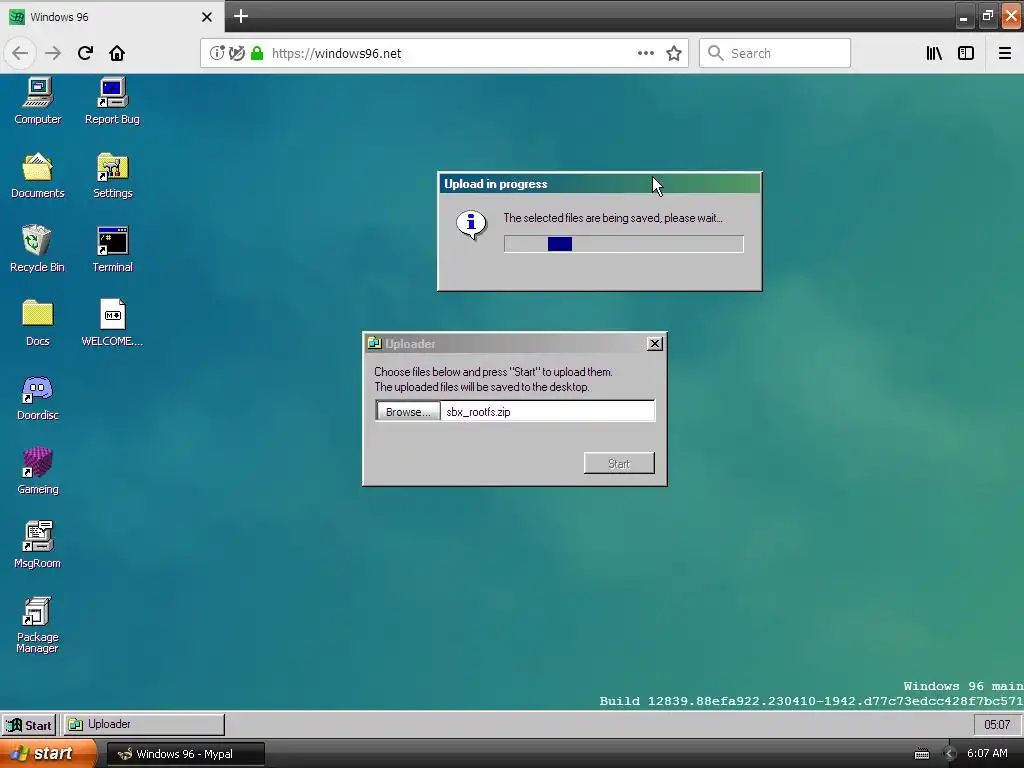1024x768 pixels.
Task: Launch the MsgRoom shortcut
Action: point(37,545)
